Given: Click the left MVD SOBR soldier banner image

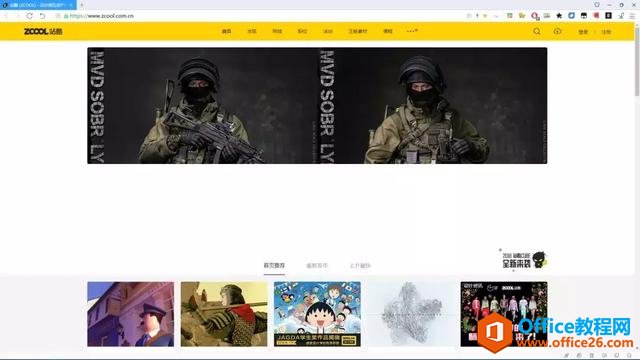Looking at the screenshot, I should 202,106.
